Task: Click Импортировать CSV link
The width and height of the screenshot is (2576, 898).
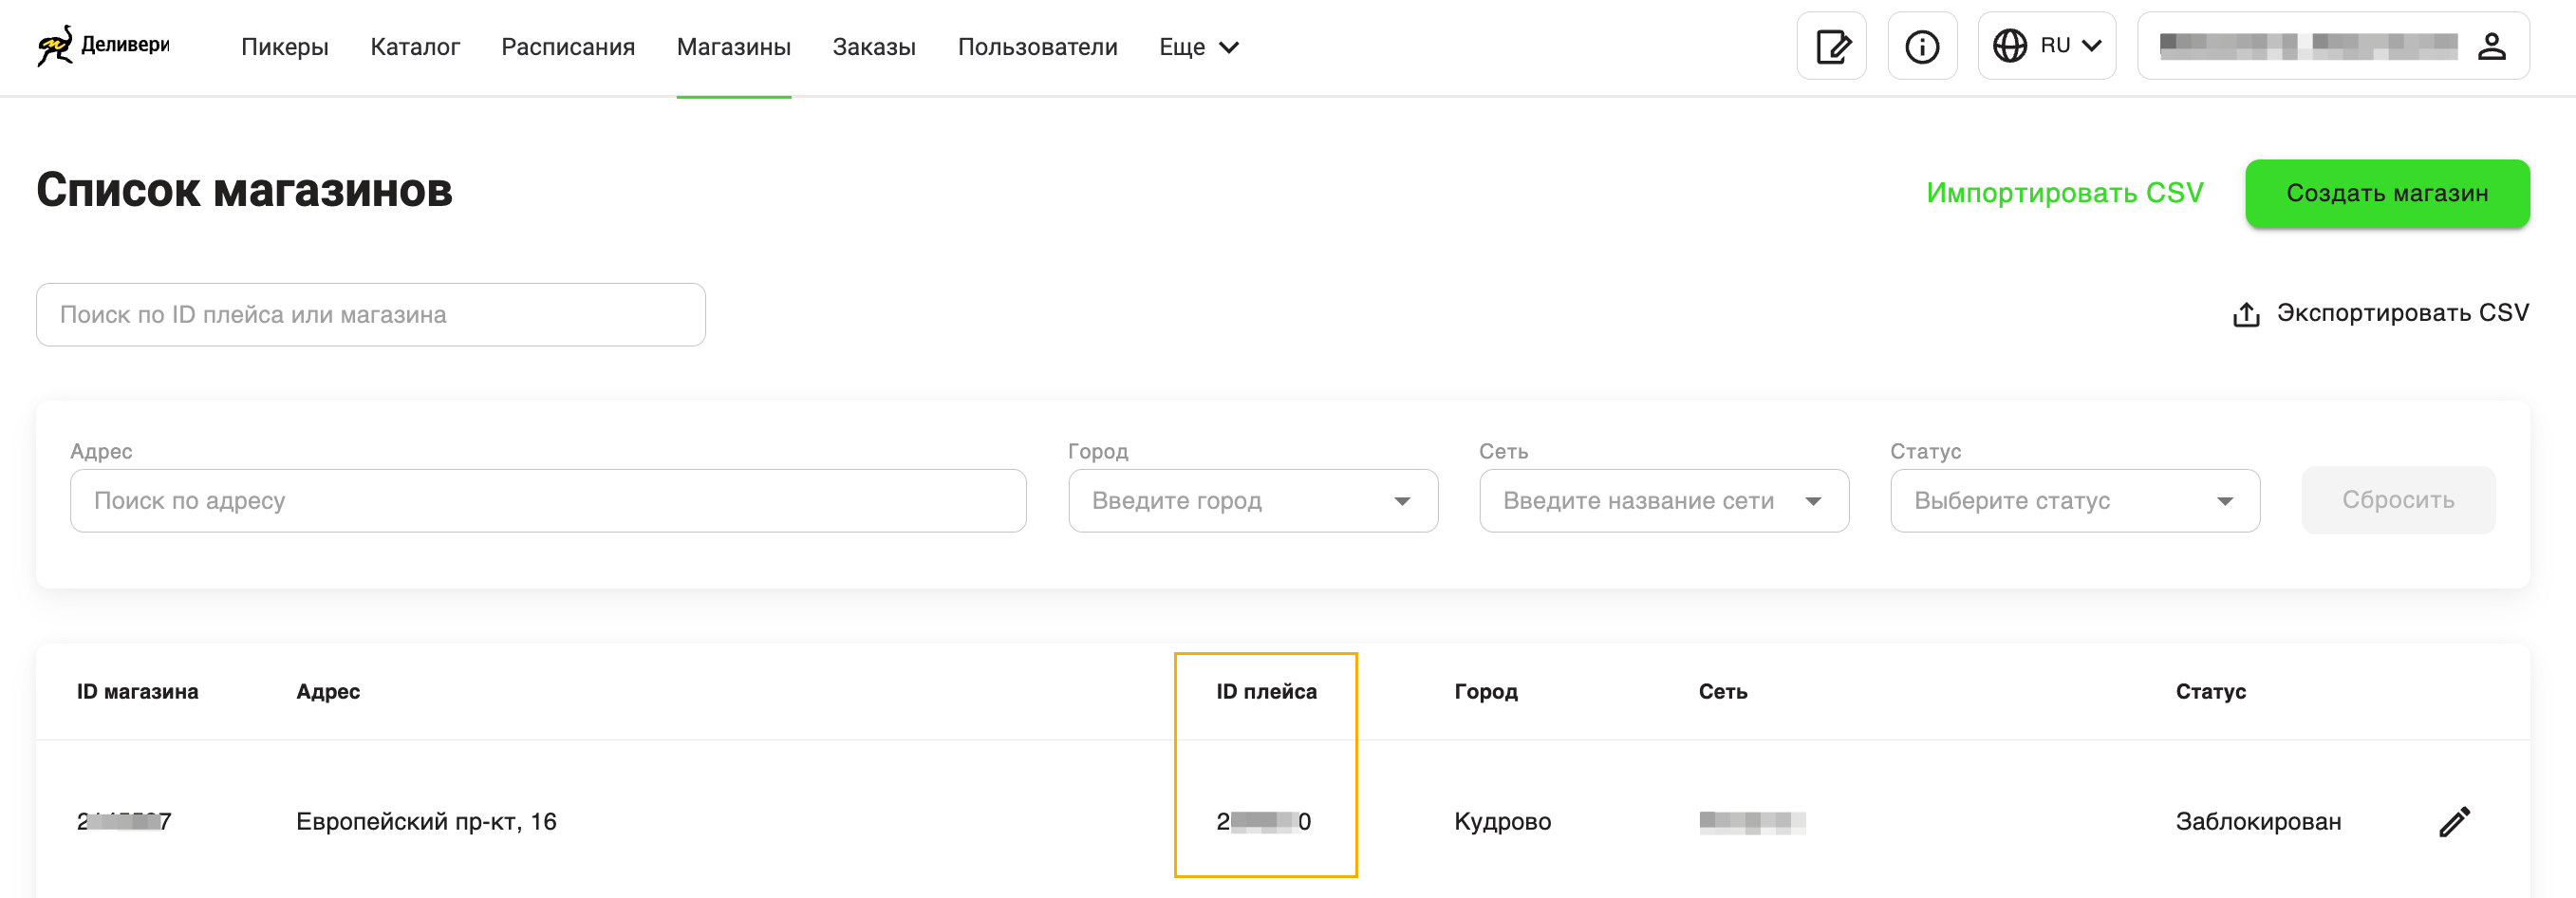Action: [2064, 193]
